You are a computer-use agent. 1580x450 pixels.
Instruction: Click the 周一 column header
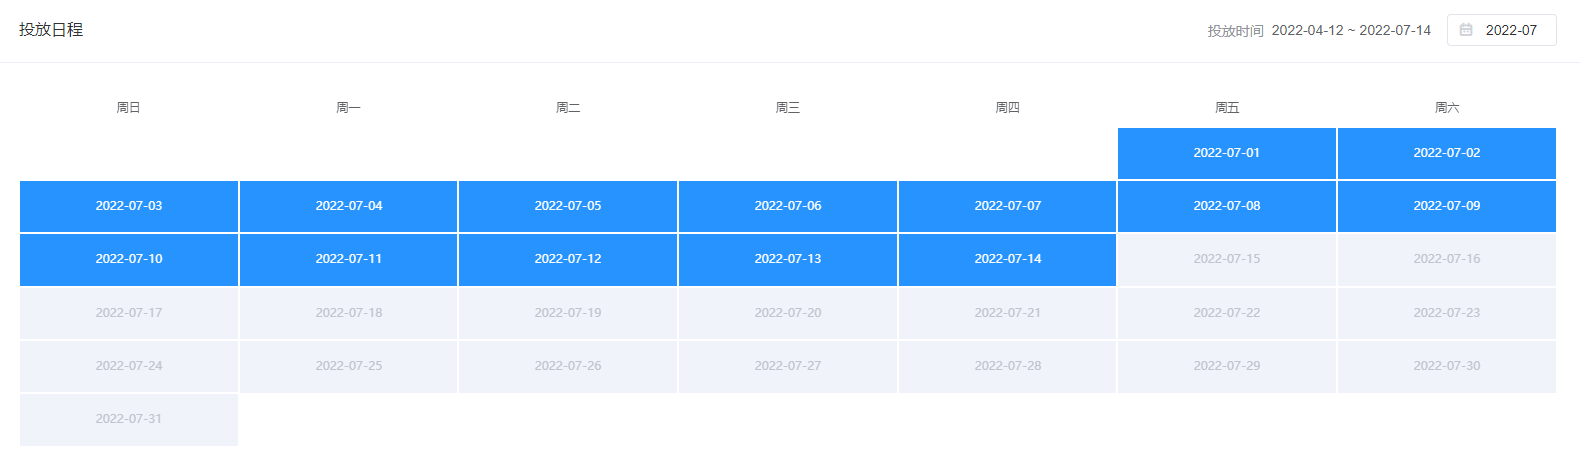349,107
